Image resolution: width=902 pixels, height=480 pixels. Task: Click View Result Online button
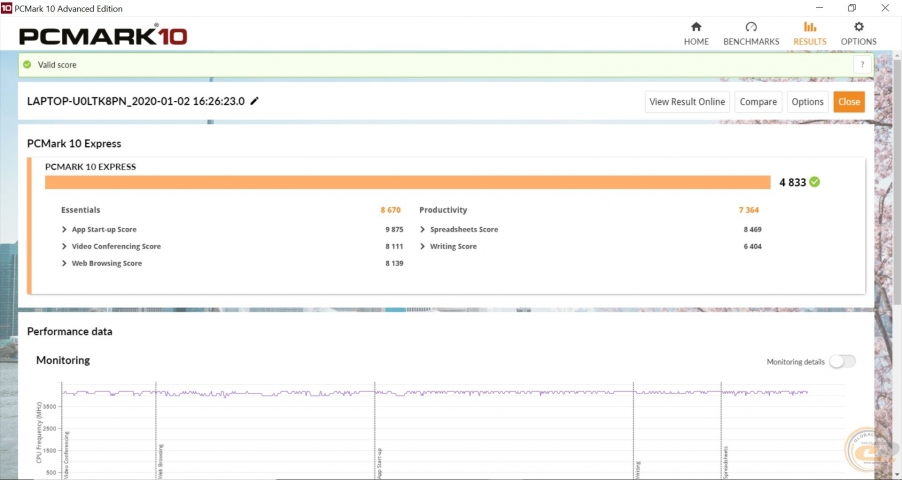(687, 102)
